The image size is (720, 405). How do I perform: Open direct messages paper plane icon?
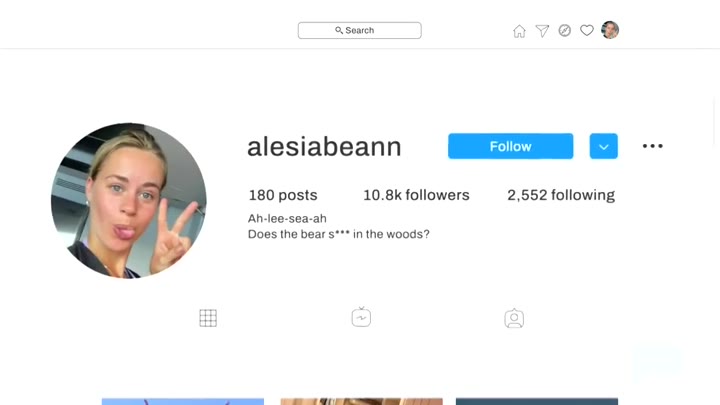click(542, 31)
